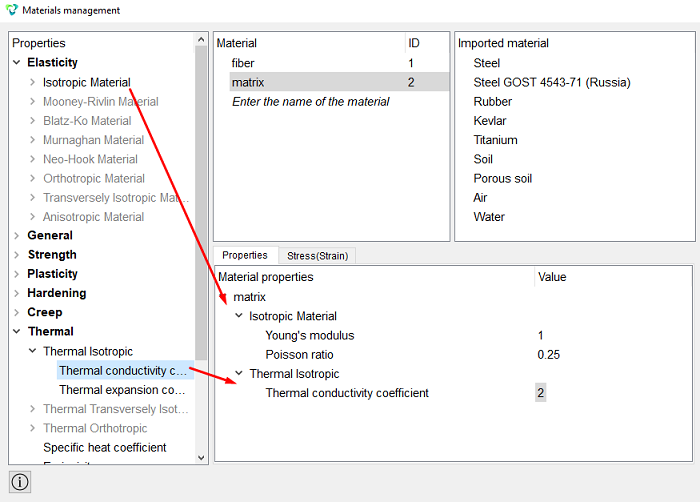Click 'Enter the name of the material' field
Image resolution: width=700 pixels, height=502 pixels.
(x=311, y=102)
